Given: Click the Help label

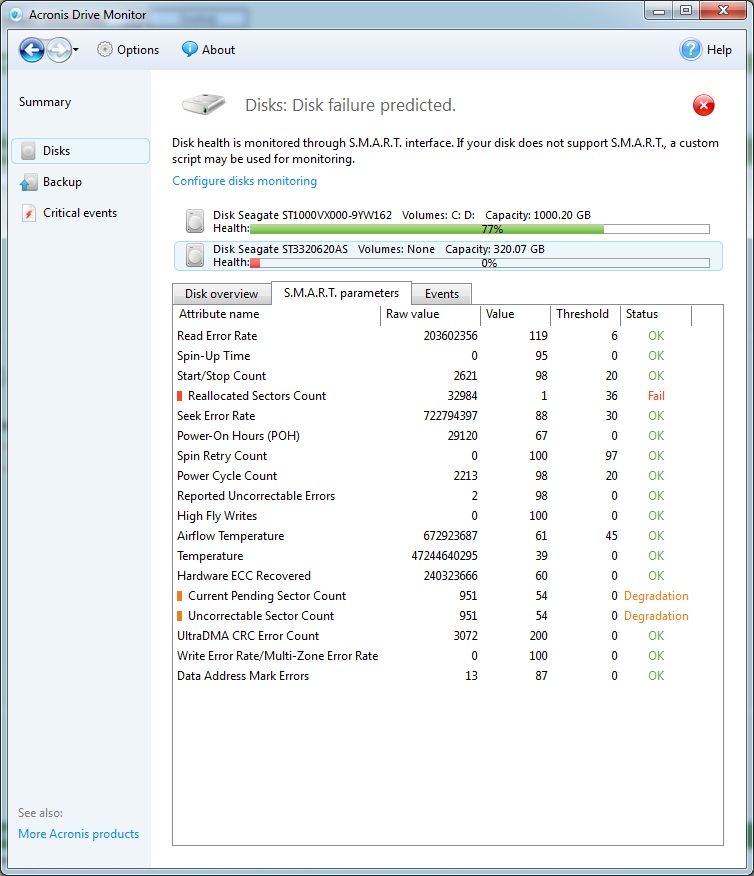Looking at the screenshot, I should click(x=719, y=50).
